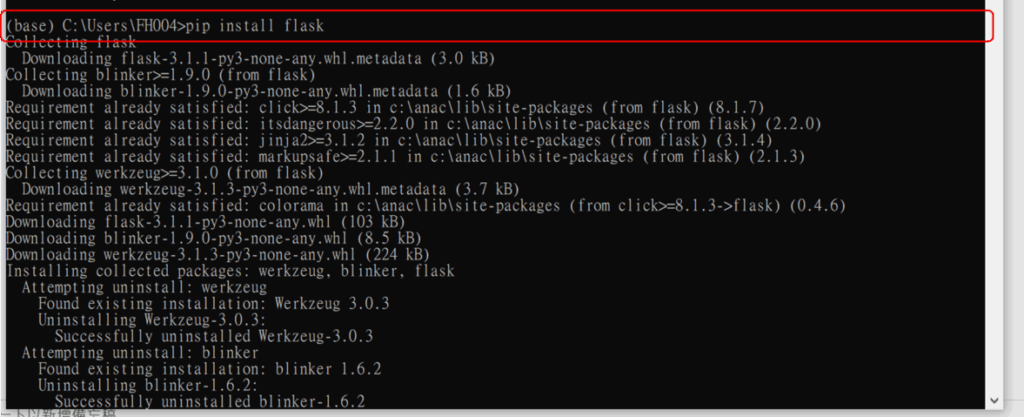Click the "Installing collected packages" line
This screenshot has height=417, width=1024.
tap(230, 271)
